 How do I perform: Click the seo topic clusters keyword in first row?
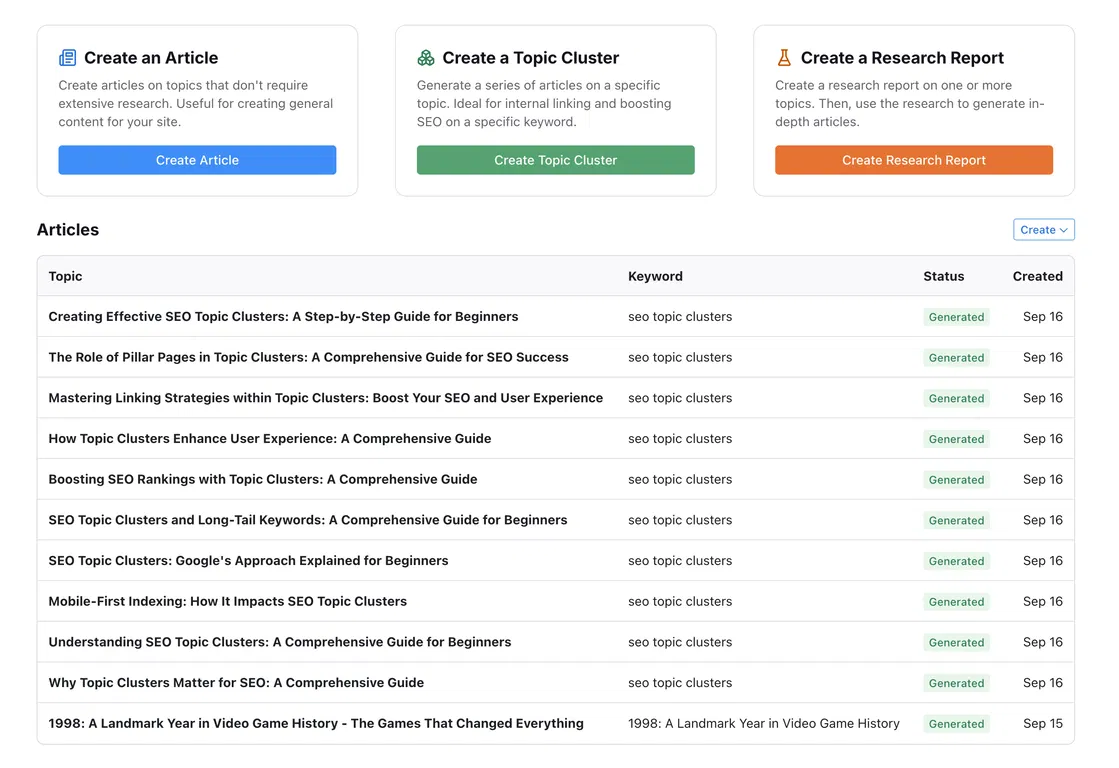pyautogui.click(x=680, y=316)
